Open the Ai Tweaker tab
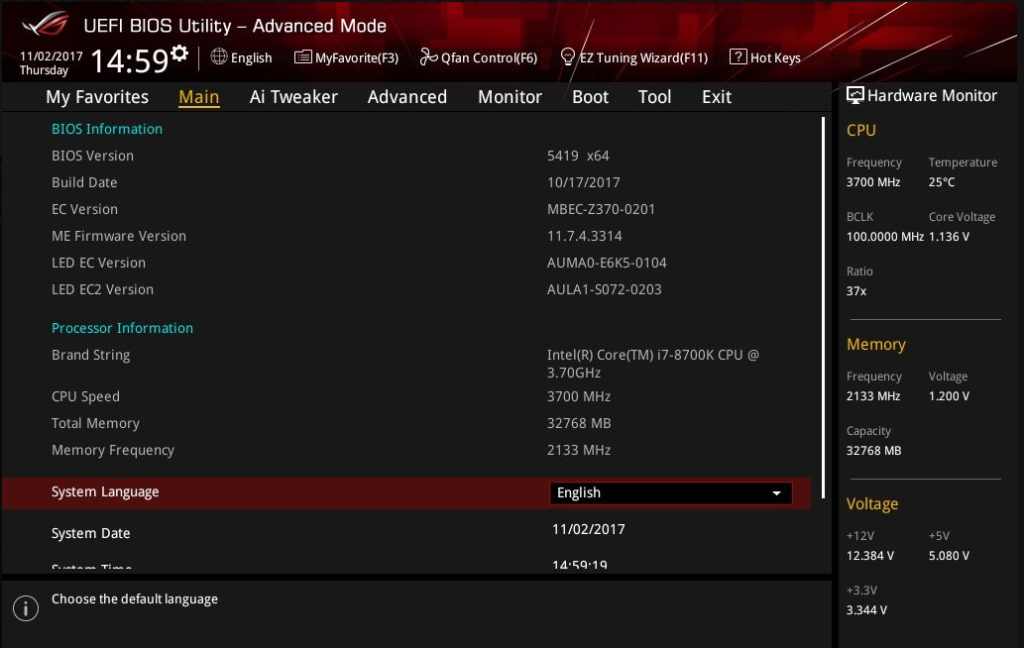The height and width of the screenshot is (648, 1024). 293,97
